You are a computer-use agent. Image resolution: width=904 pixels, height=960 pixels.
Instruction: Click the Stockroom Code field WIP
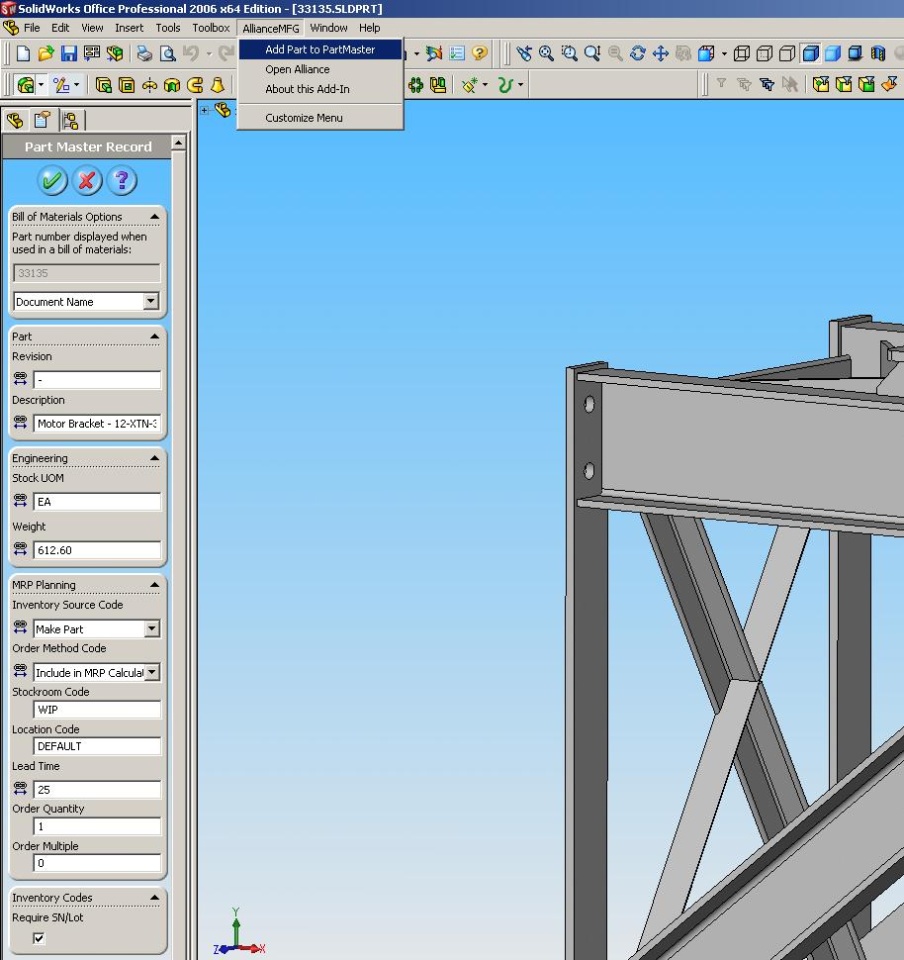(97, 709)
